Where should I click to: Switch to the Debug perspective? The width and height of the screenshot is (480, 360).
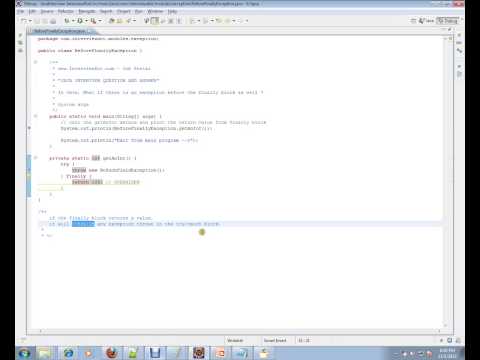pos(448,21)
